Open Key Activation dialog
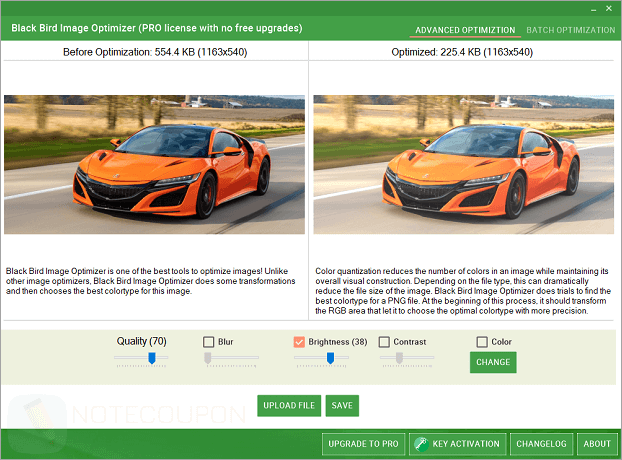The width and height of the screenshot is (622, 460). point(457,444)
